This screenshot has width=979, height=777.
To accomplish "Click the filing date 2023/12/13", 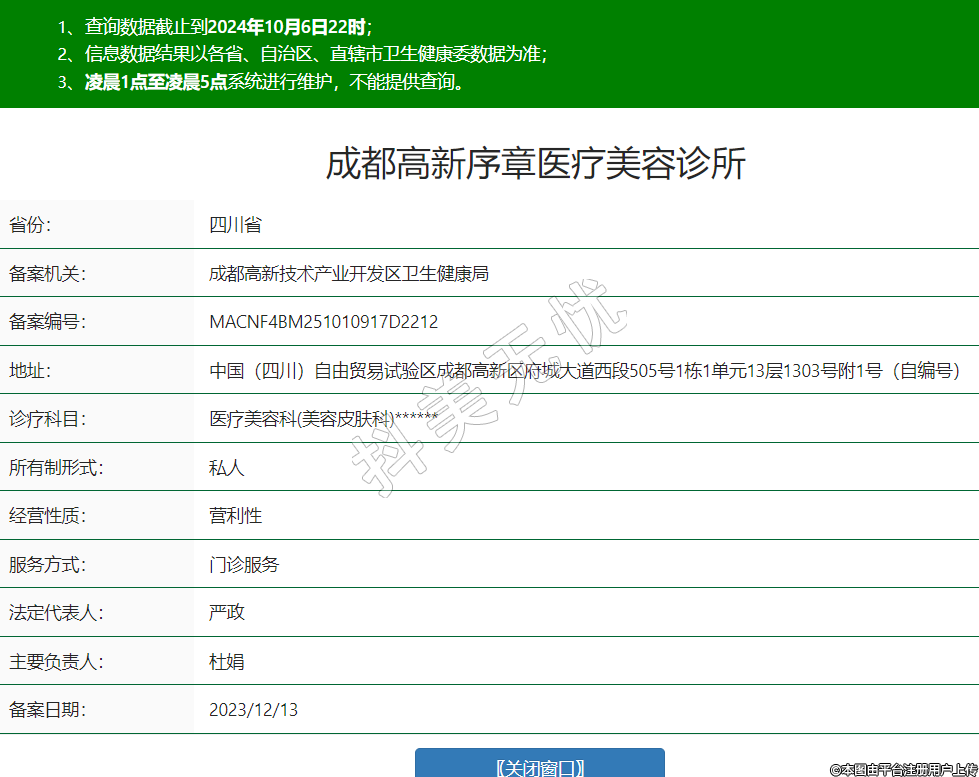I will tap(253, 710).
